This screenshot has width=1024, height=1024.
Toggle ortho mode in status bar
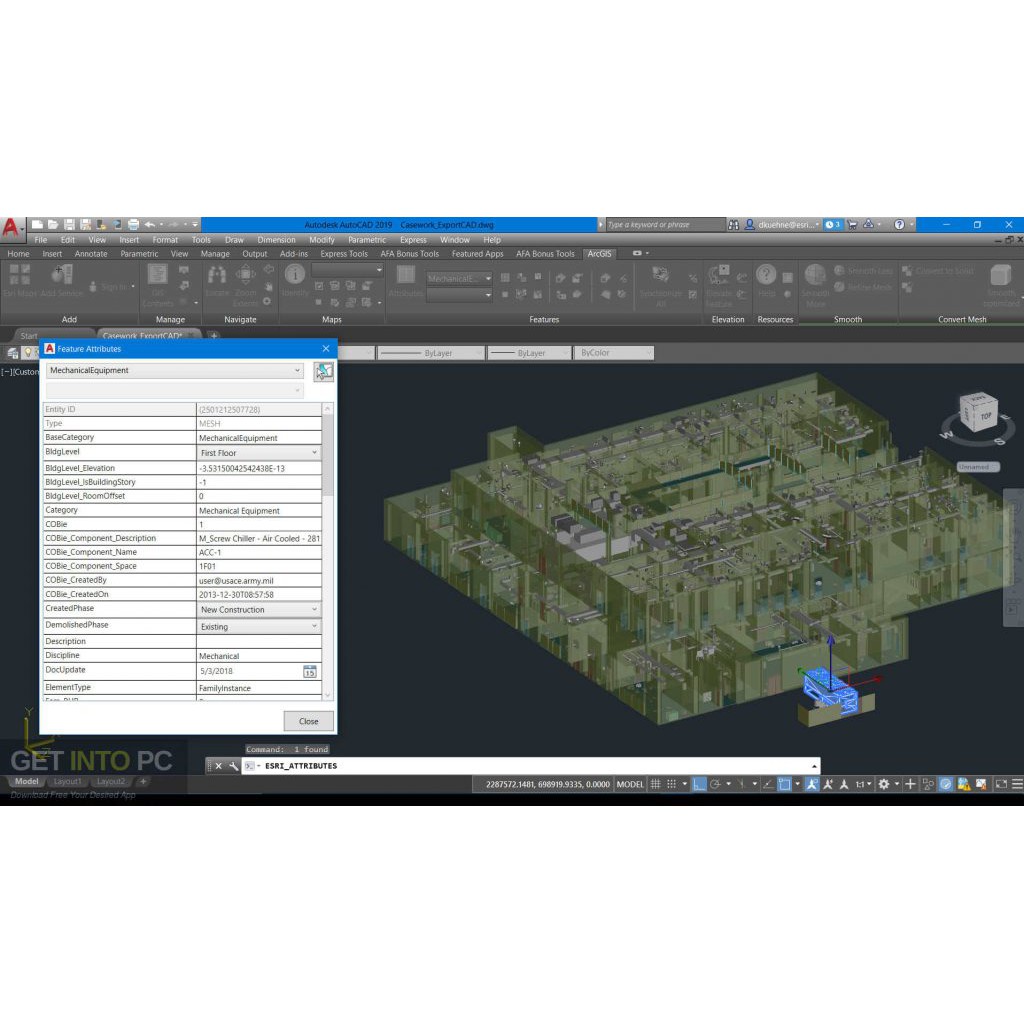pos(700,784)
